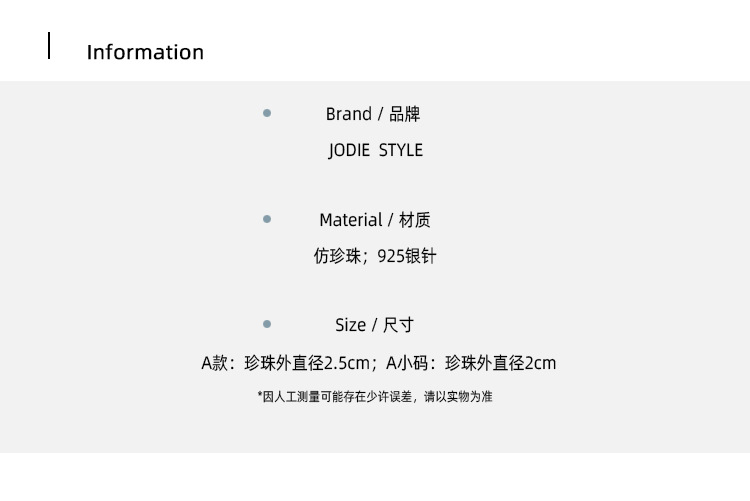
Task: Select the Information section heading
Action: [x=145, y=52]
